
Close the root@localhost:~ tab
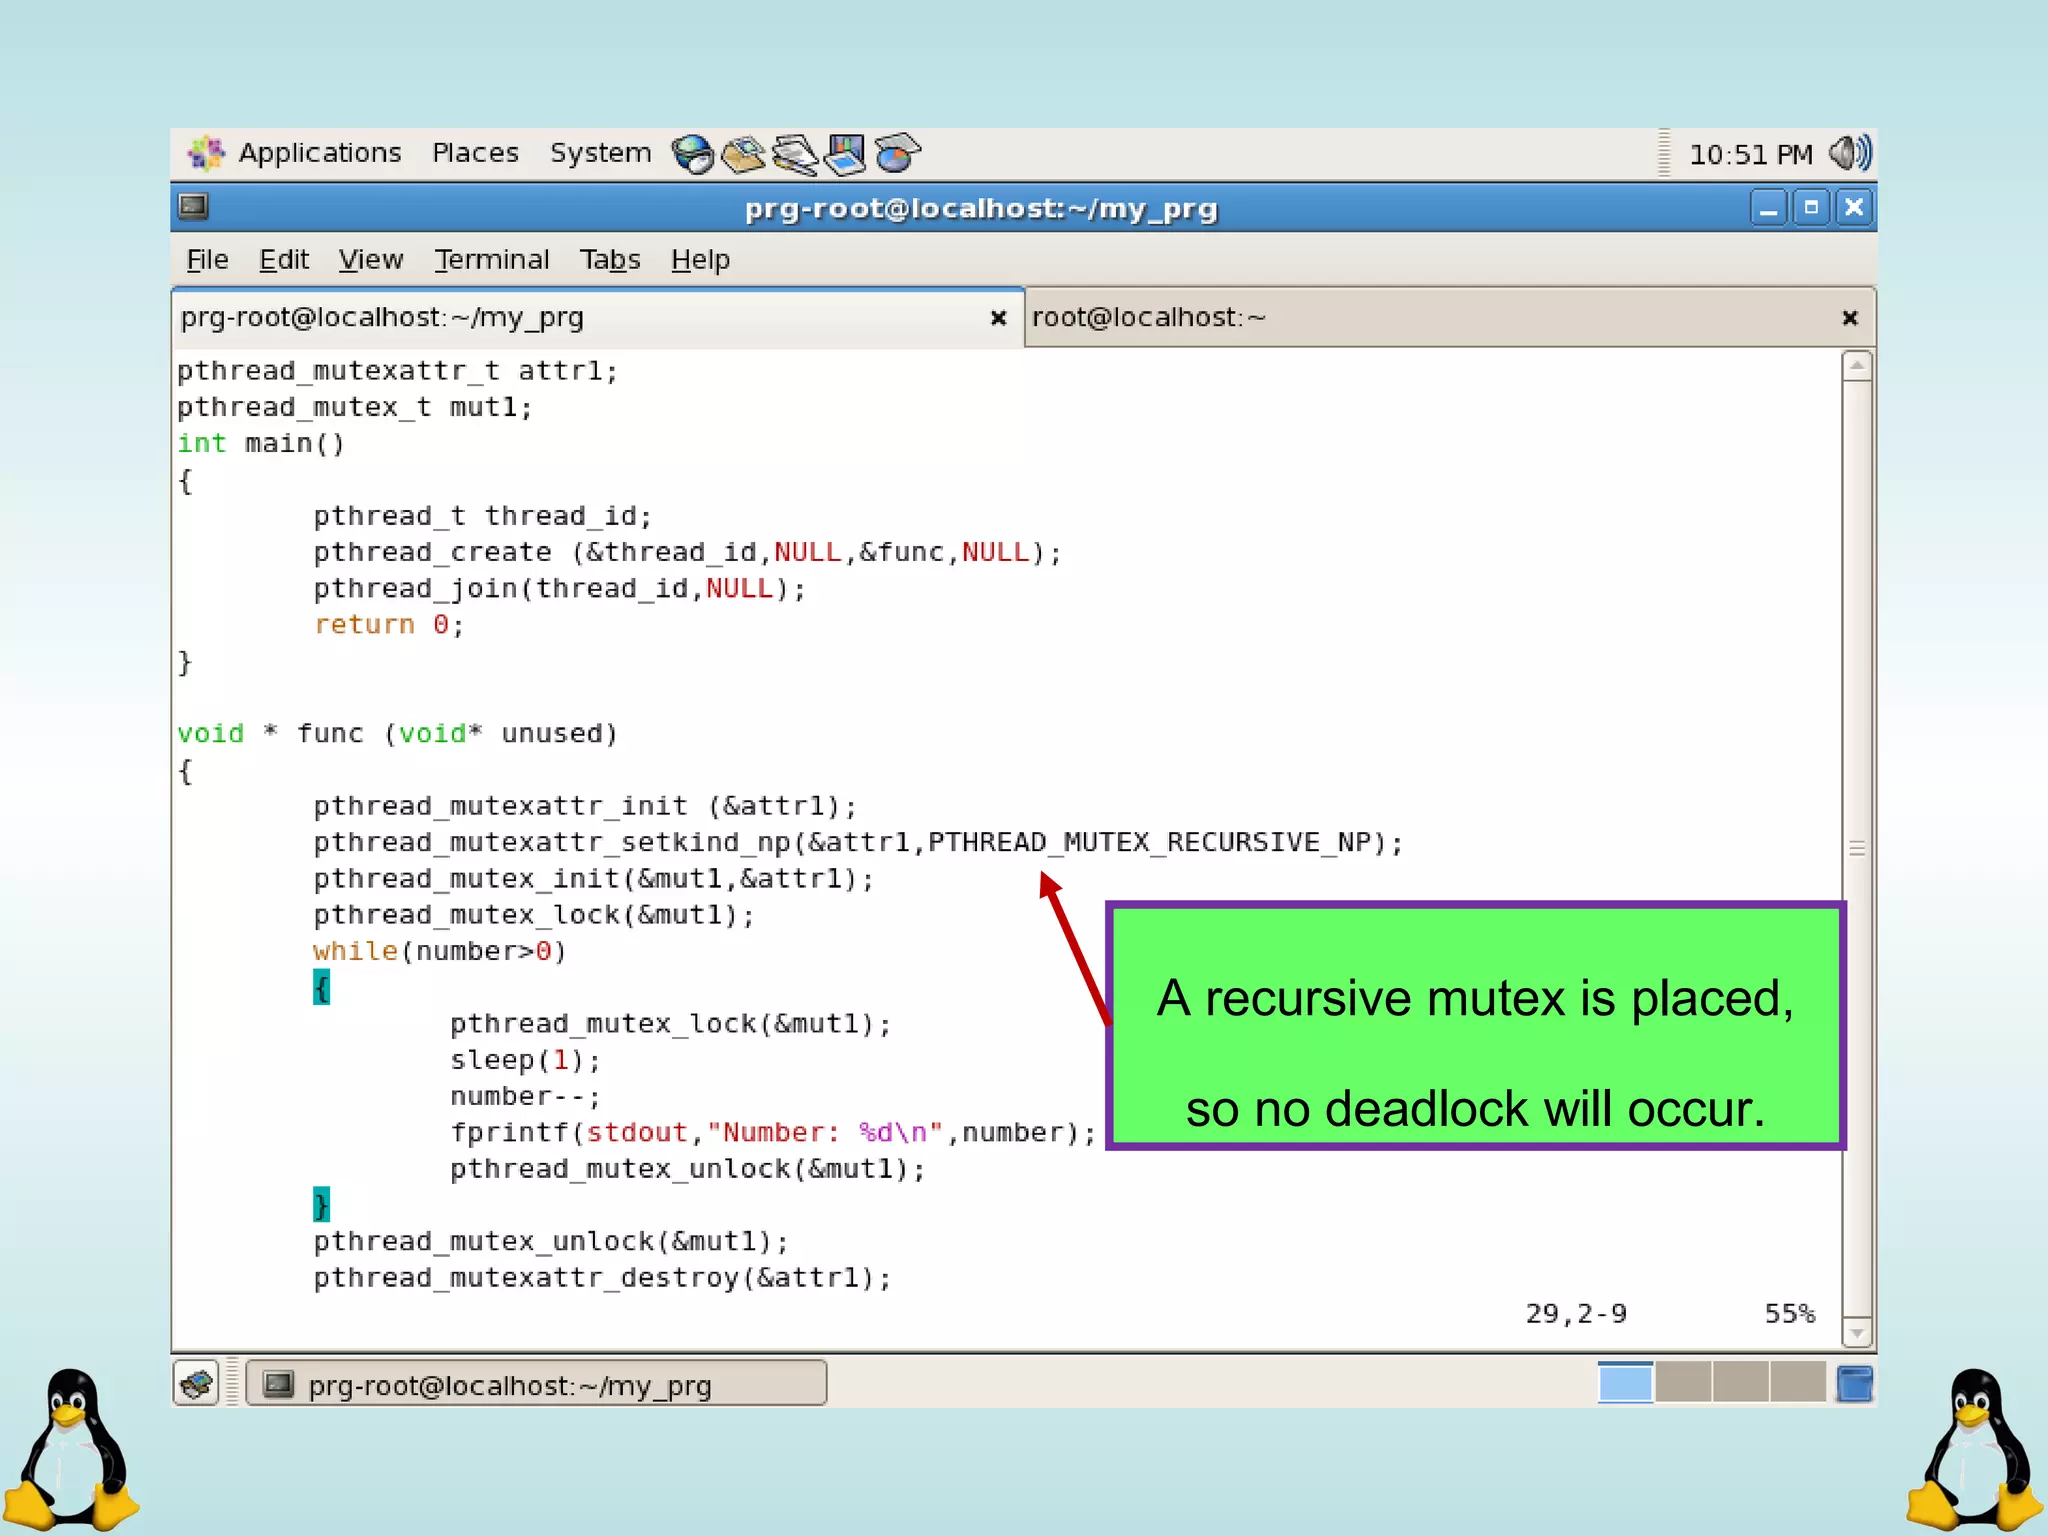(x=1850, y=318)
